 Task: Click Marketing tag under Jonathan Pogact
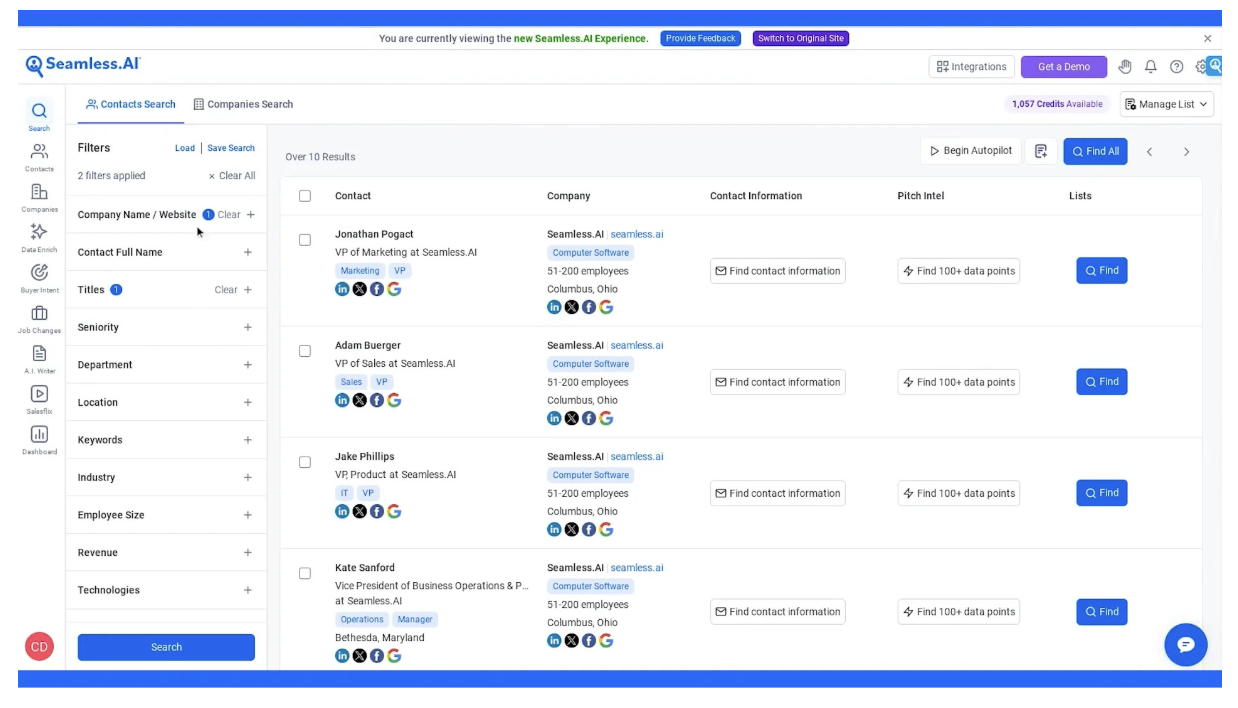(360, 271)
